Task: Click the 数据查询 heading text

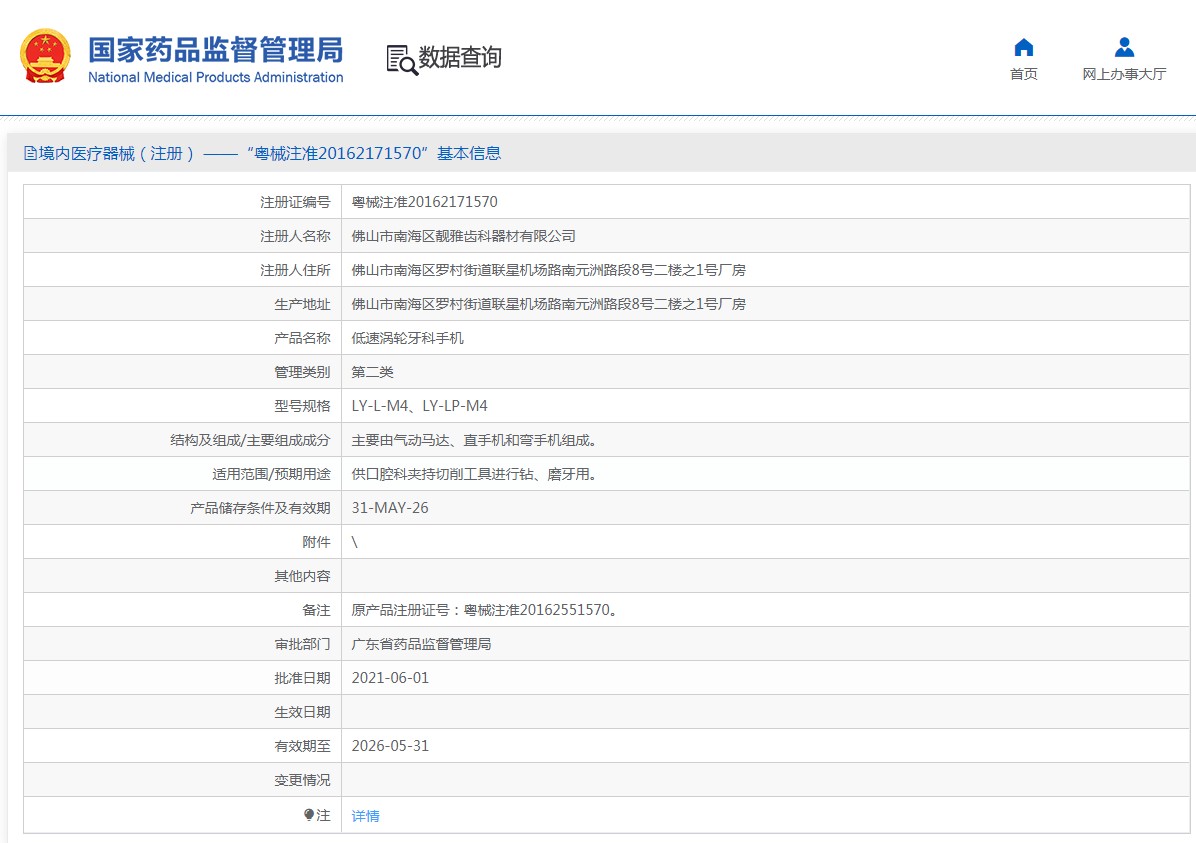Action: pyautogui.click(x=460, y=57)
